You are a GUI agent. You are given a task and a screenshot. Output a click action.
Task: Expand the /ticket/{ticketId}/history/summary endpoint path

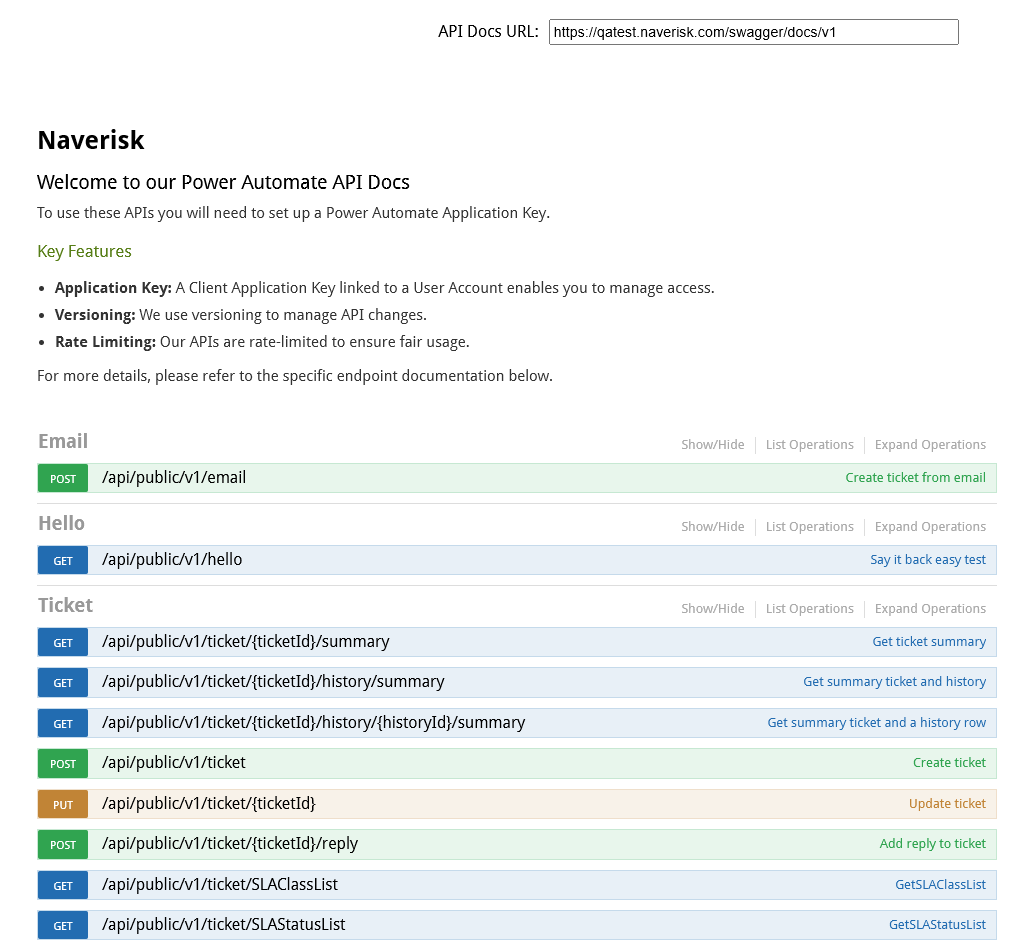pyautogui.click(x=273, y=682)
